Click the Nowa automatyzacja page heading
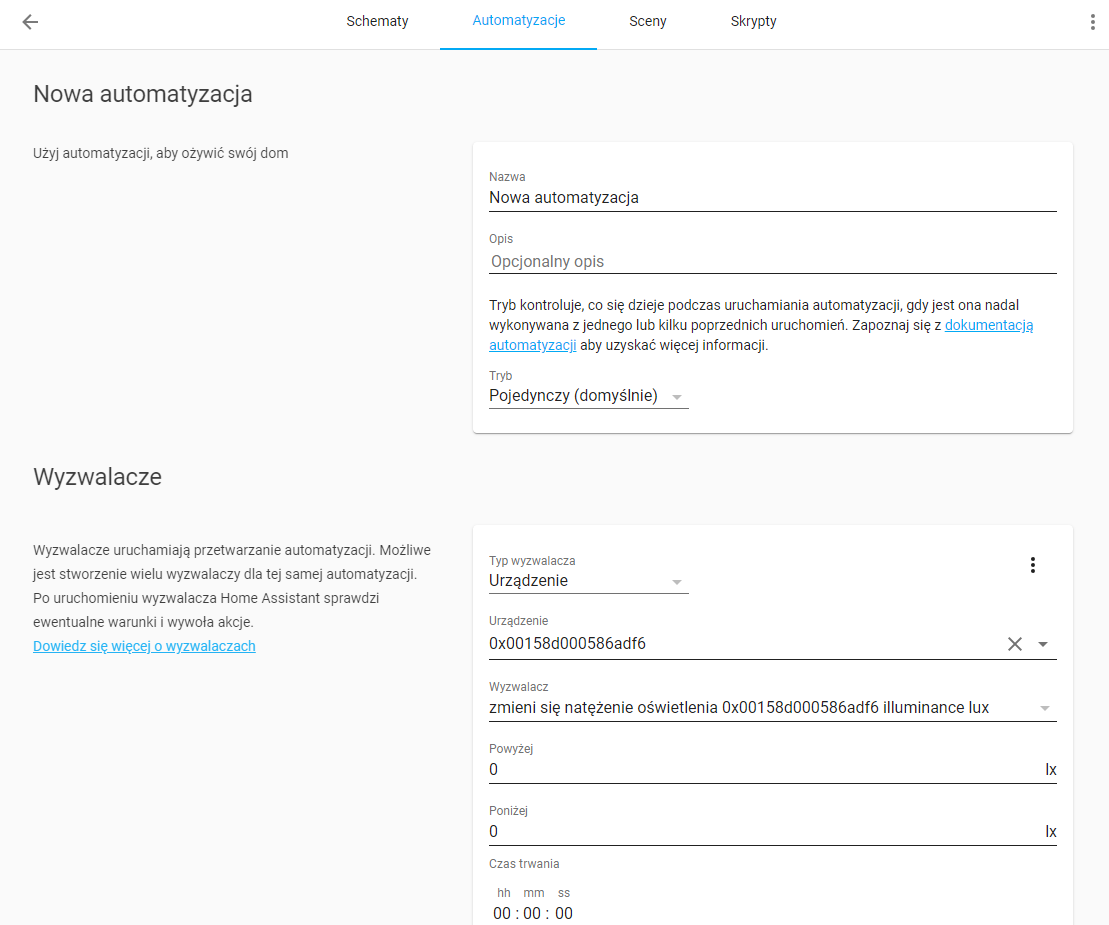This screenshot has height=925, width=1109. click(x=143, y=94)
